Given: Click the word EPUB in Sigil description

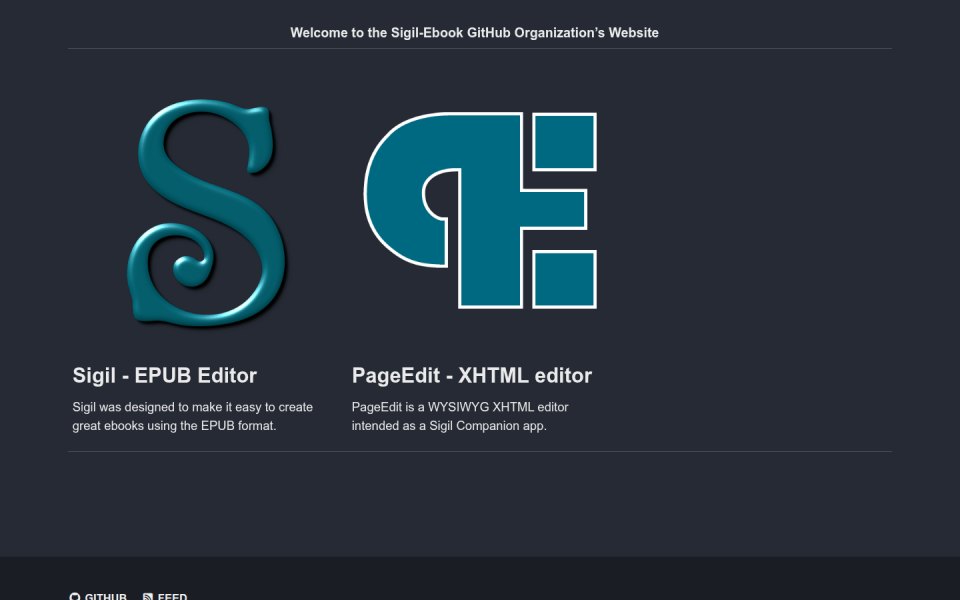Looking at the screenshot, I should (x=217, y=426).
